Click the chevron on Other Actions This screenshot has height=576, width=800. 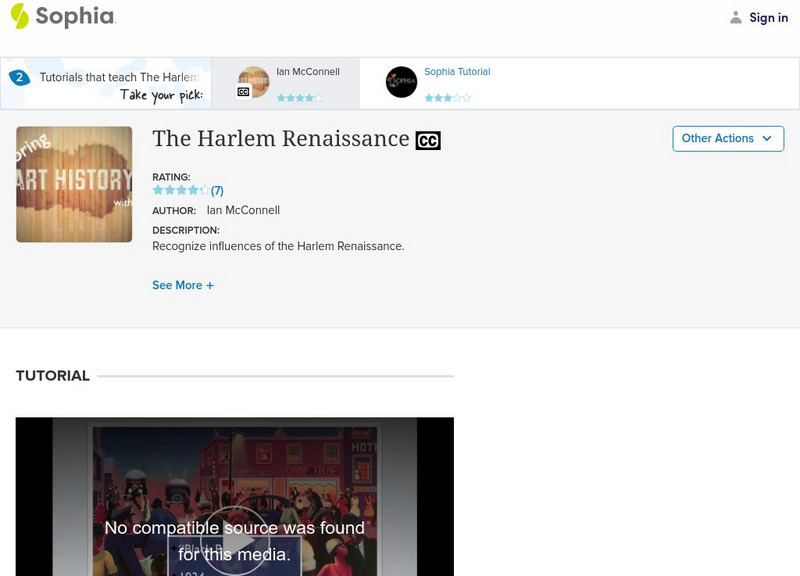pos(766,139)
